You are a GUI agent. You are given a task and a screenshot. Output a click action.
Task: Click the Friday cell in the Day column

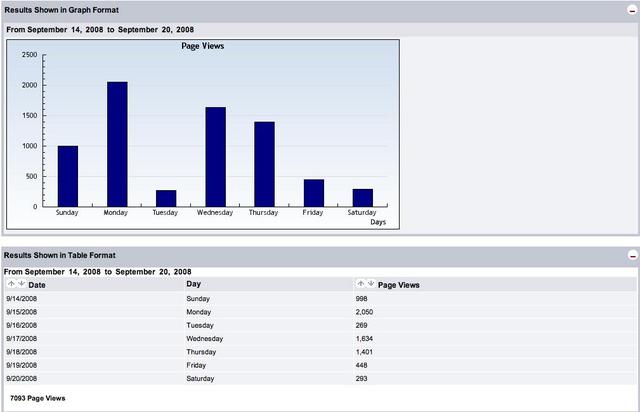tap(196, 365)
